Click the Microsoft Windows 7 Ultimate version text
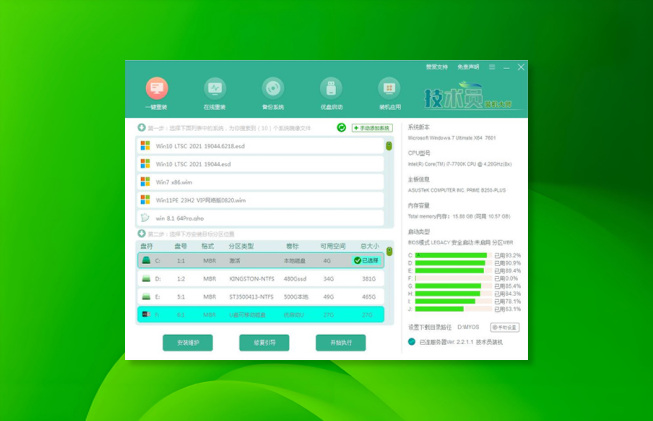 452,138
